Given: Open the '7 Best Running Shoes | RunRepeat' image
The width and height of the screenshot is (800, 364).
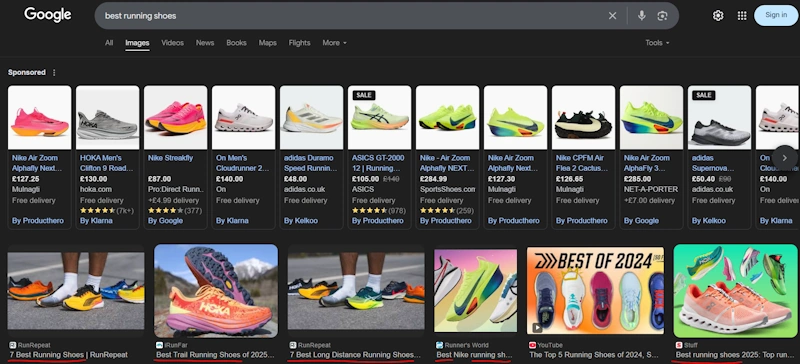Looking at the screenshot, I should click(x=76, y=291).
